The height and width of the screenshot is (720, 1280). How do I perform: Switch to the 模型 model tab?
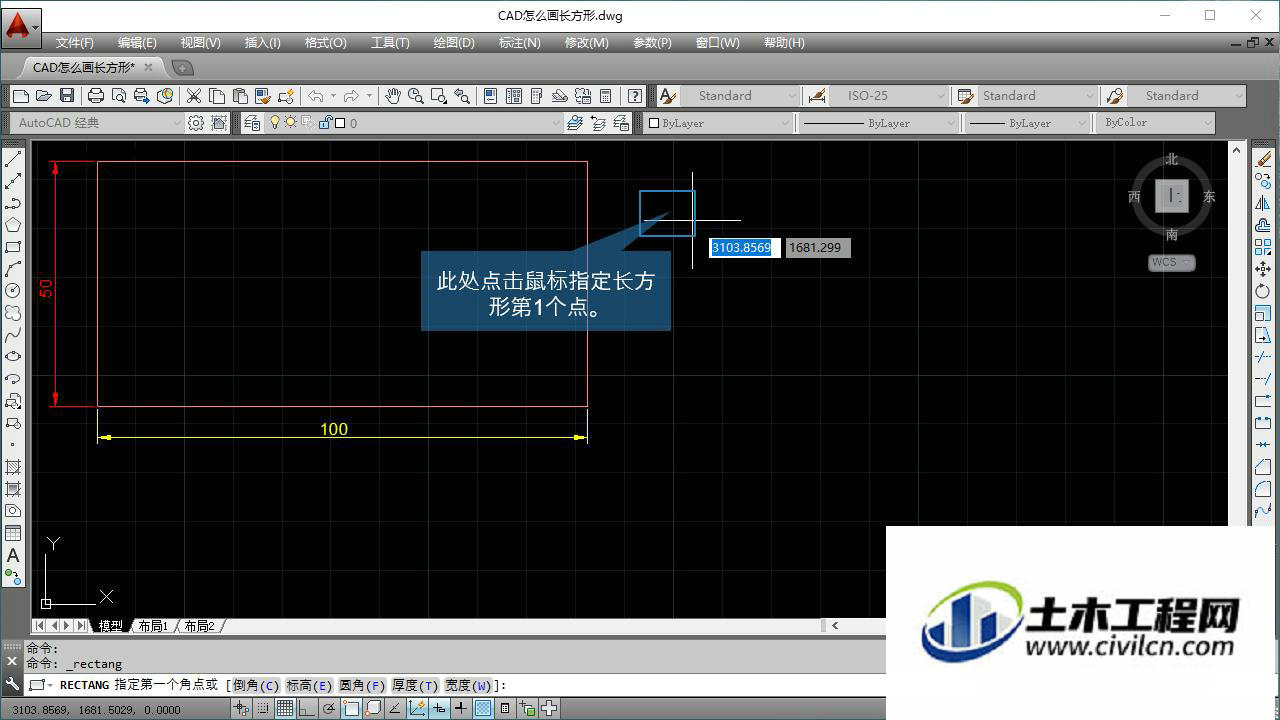(110, 626)
